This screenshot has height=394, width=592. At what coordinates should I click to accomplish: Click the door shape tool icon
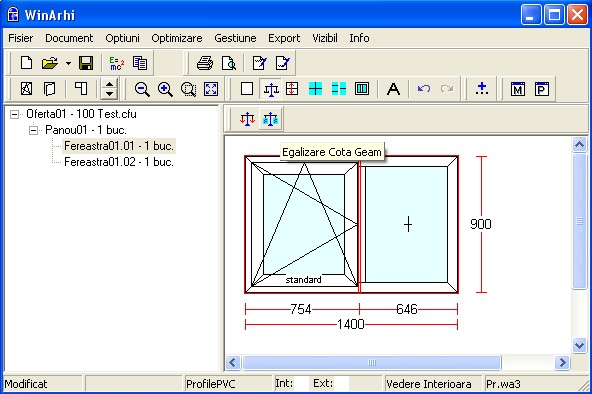[49, 89]
